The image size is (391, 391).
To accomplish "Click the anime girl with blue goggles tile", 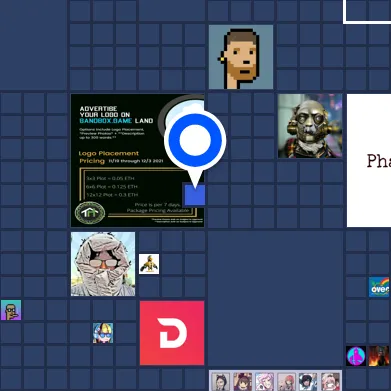I will point(103,333).
